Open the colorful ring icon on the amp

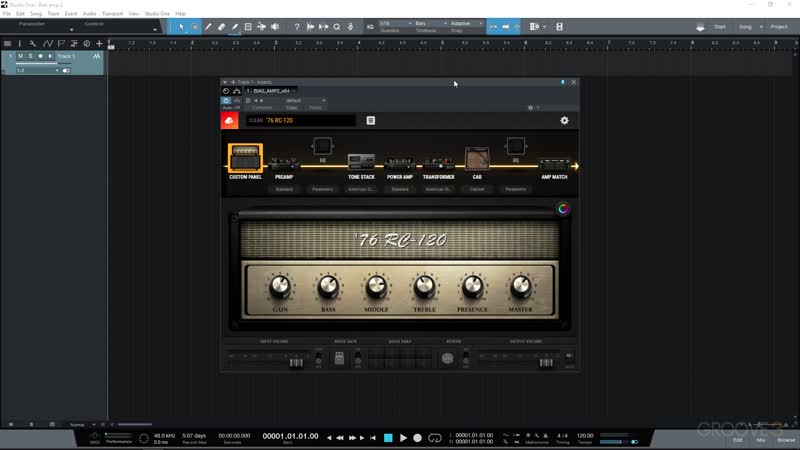coord(563,209)
